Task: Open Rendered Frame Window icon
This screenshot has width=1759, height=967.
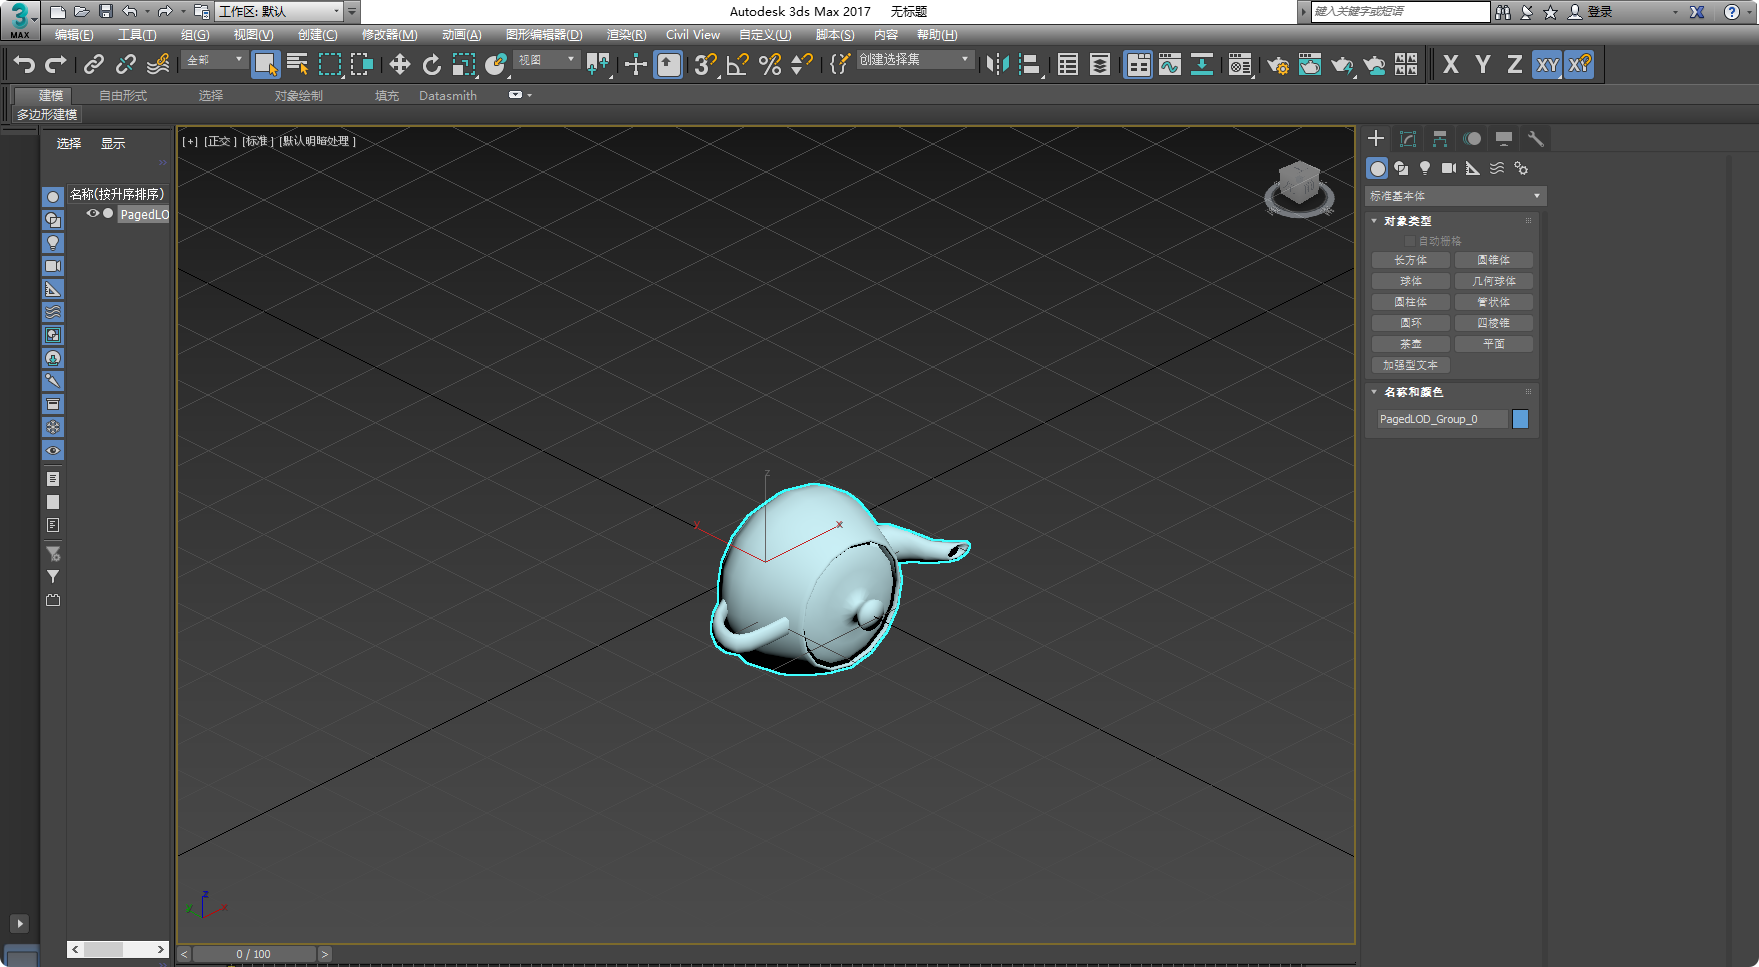Action: point(1310,65)
